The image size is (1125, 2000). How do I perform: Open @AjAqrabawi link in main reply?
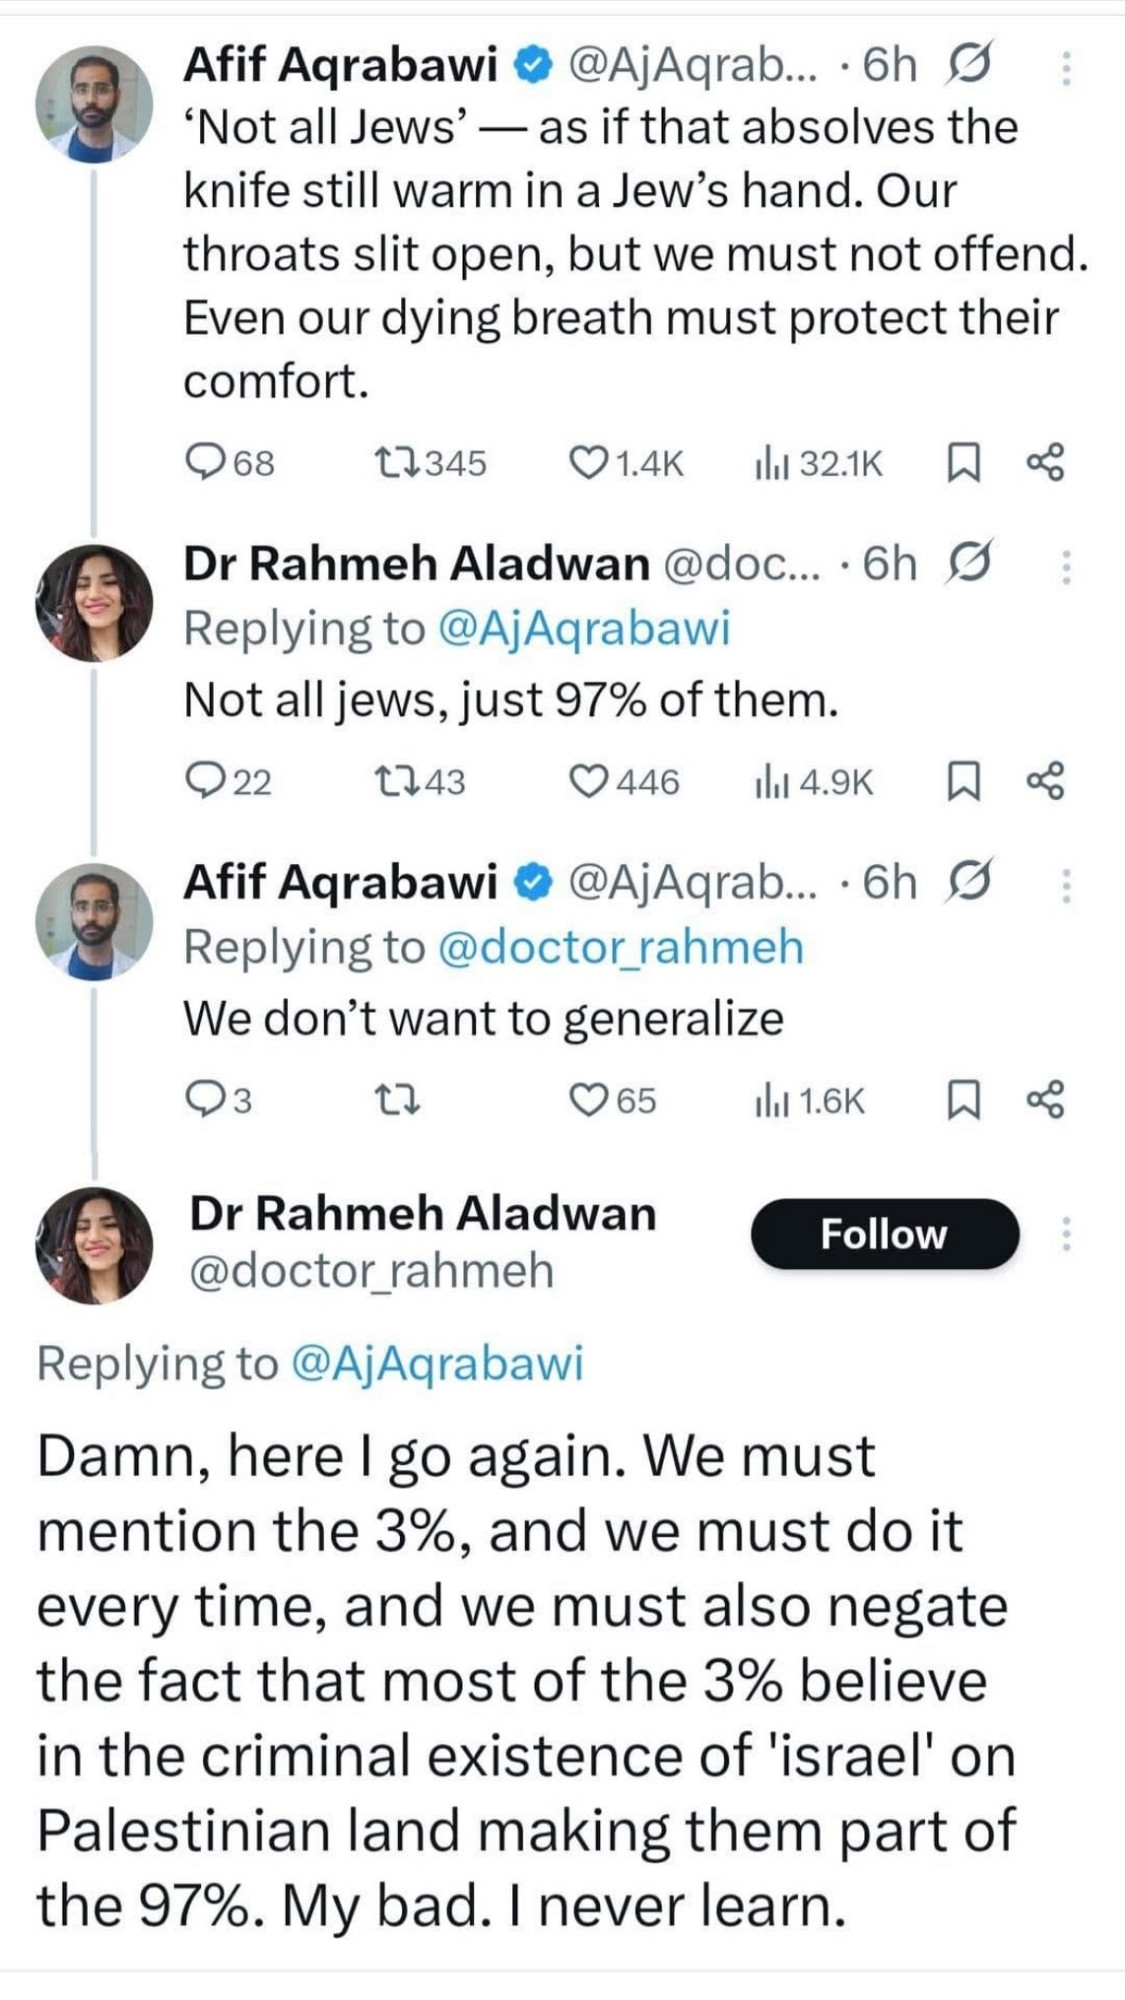click(437, 1363)
